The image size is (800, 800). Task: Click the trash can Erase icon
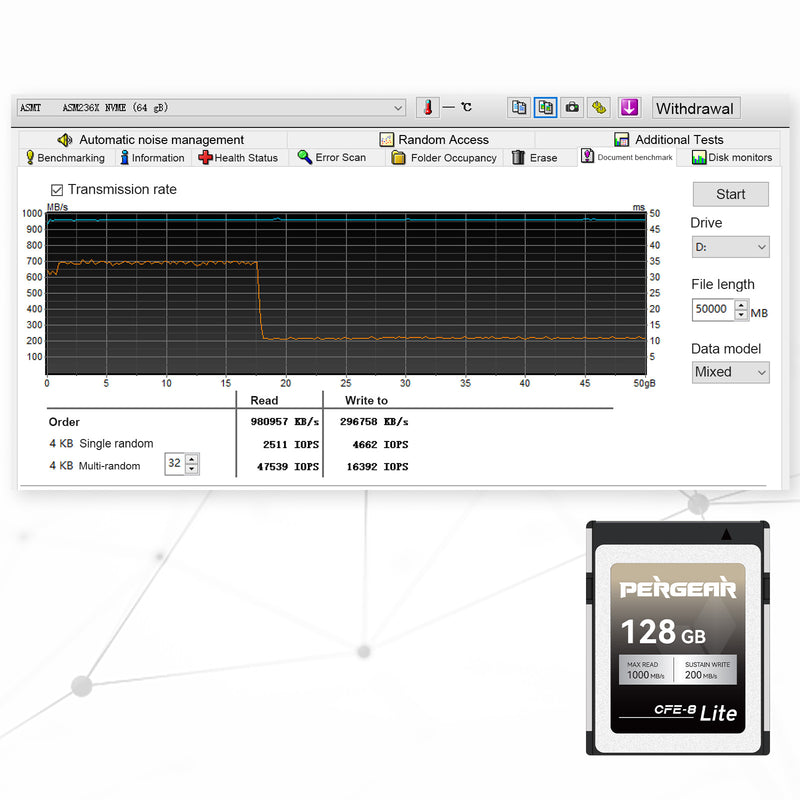[x=518, y=157]
